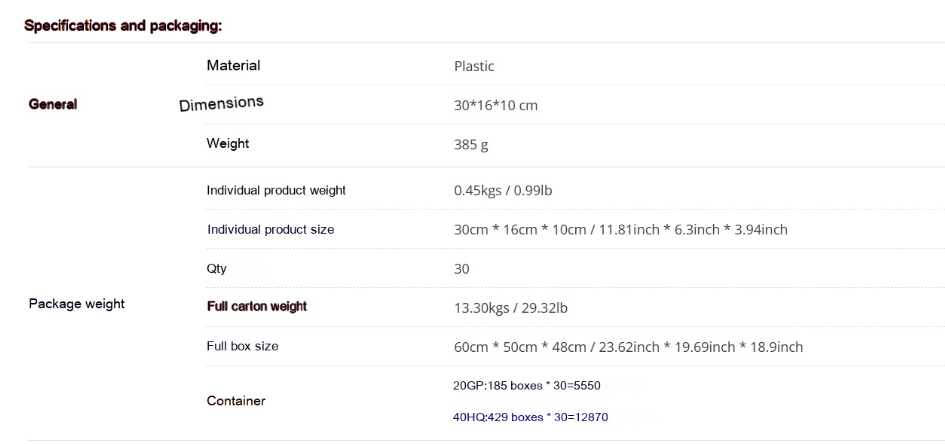
Task: Select the quantity value '30'
Action: [462, 269]
